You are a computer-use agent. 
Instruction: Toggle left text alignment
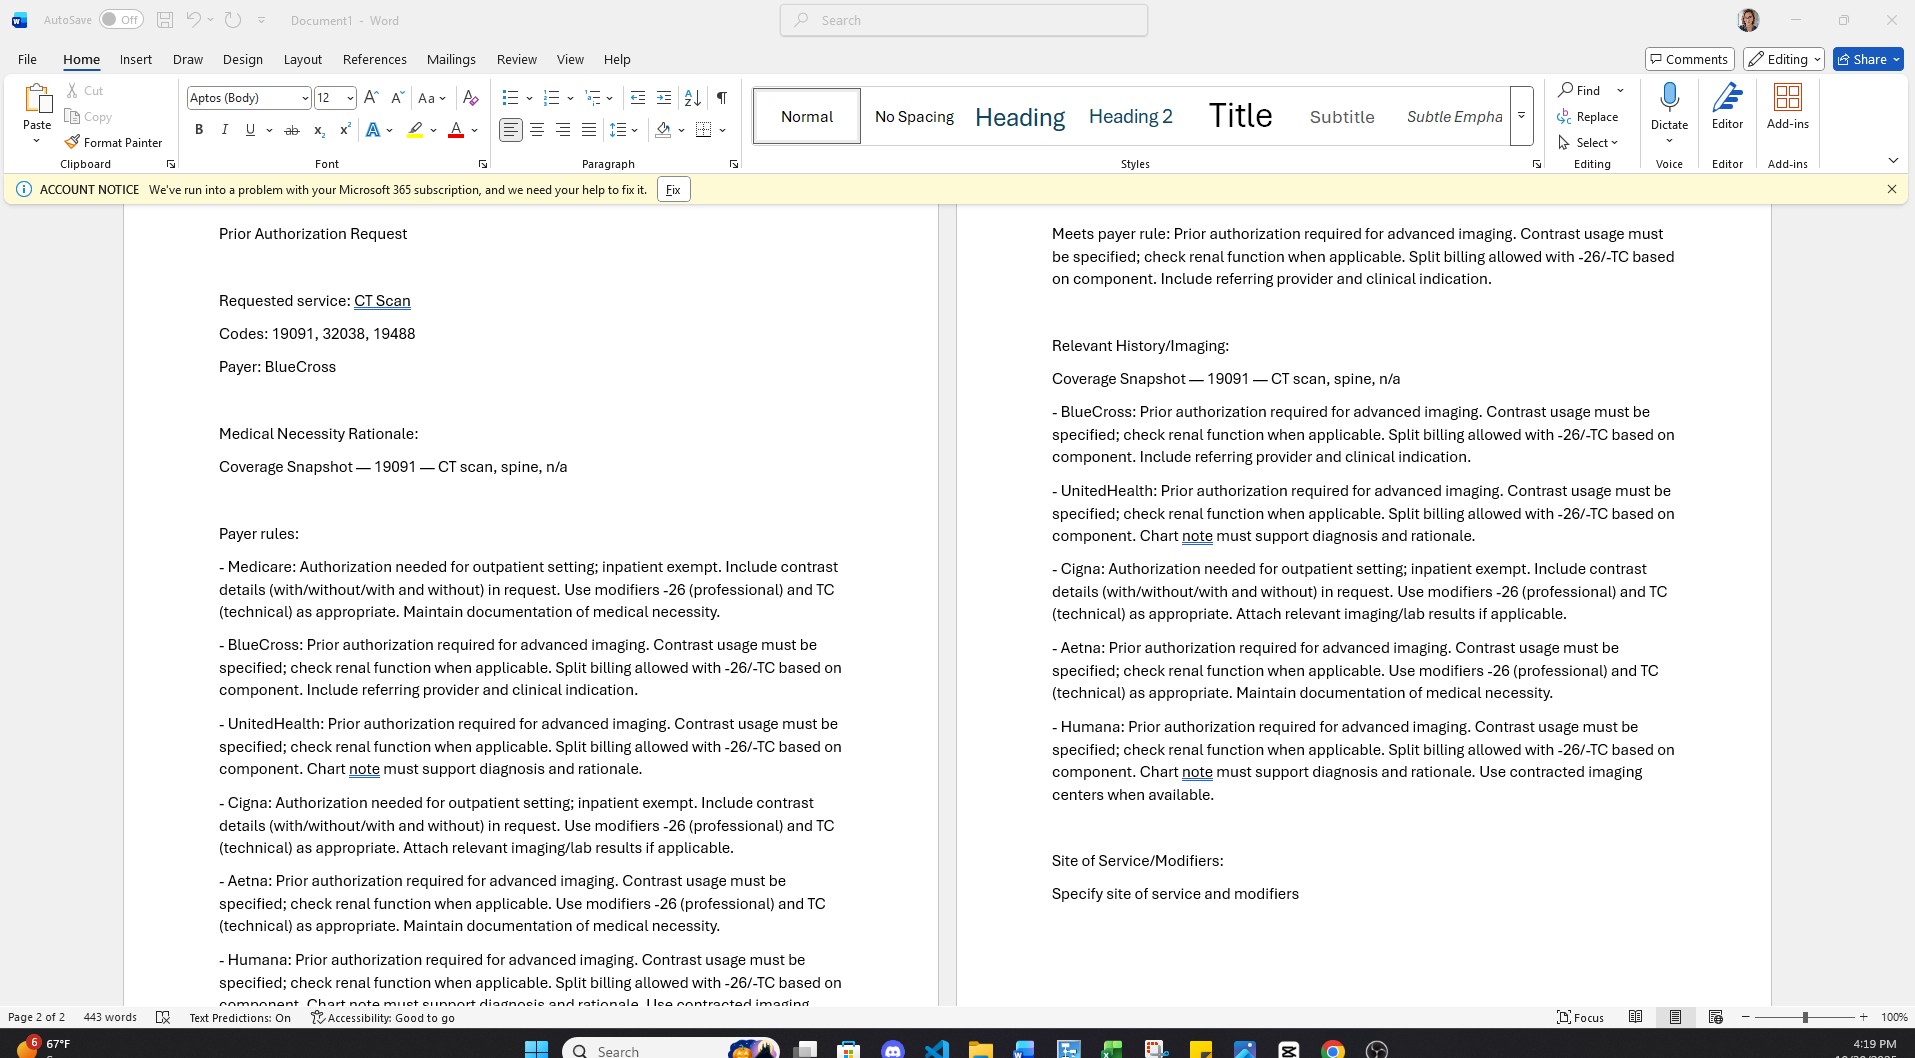pos(511,130)
